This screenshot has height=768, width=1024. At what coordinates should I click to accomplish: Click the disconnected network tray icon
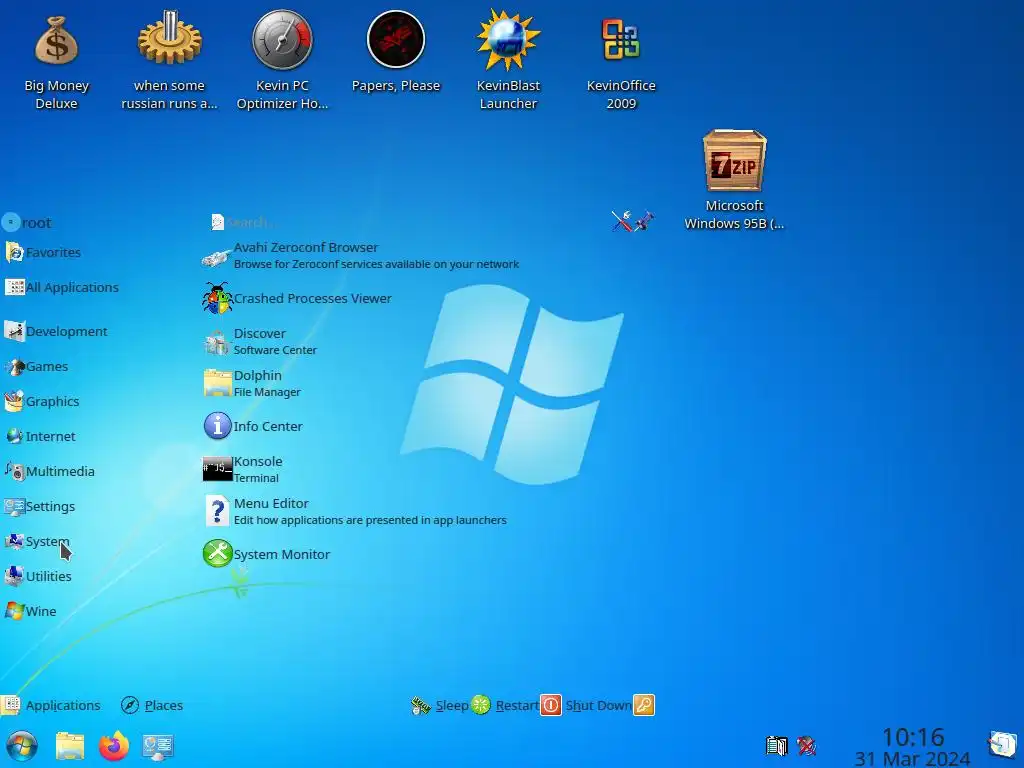click(x=807, y=745)
